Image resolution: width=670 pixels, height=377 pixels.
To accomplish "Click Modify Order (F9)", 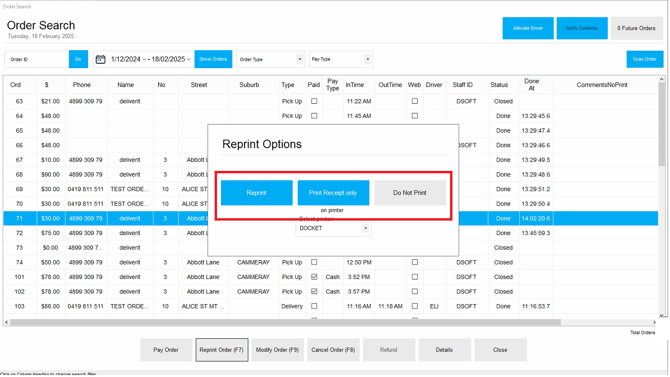I will (277, 350).
